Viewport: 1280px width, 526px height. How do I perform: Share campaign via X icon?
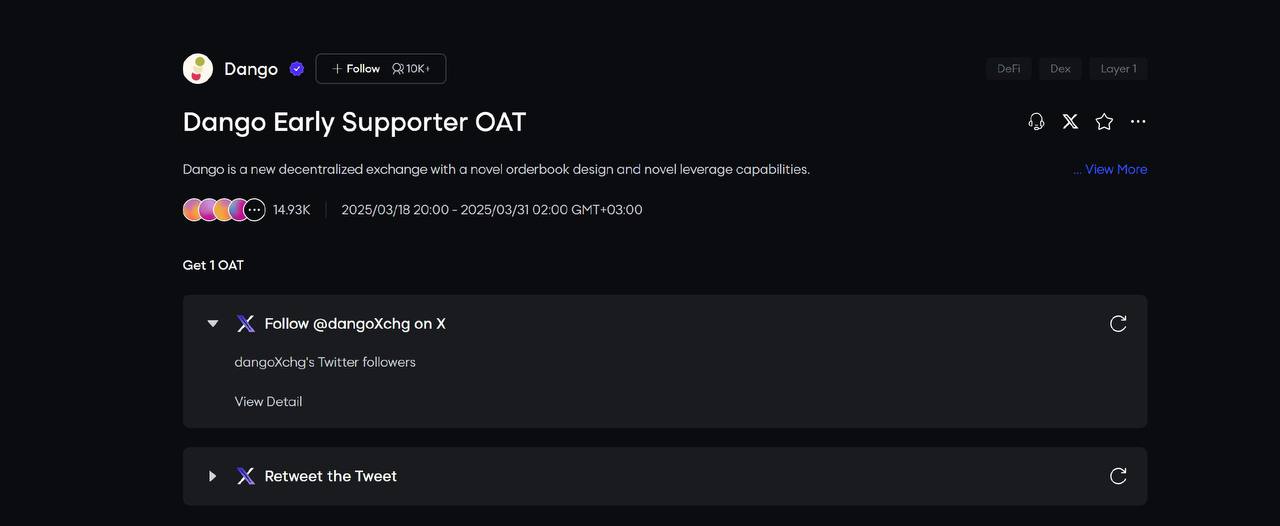tap(1070, 122)
